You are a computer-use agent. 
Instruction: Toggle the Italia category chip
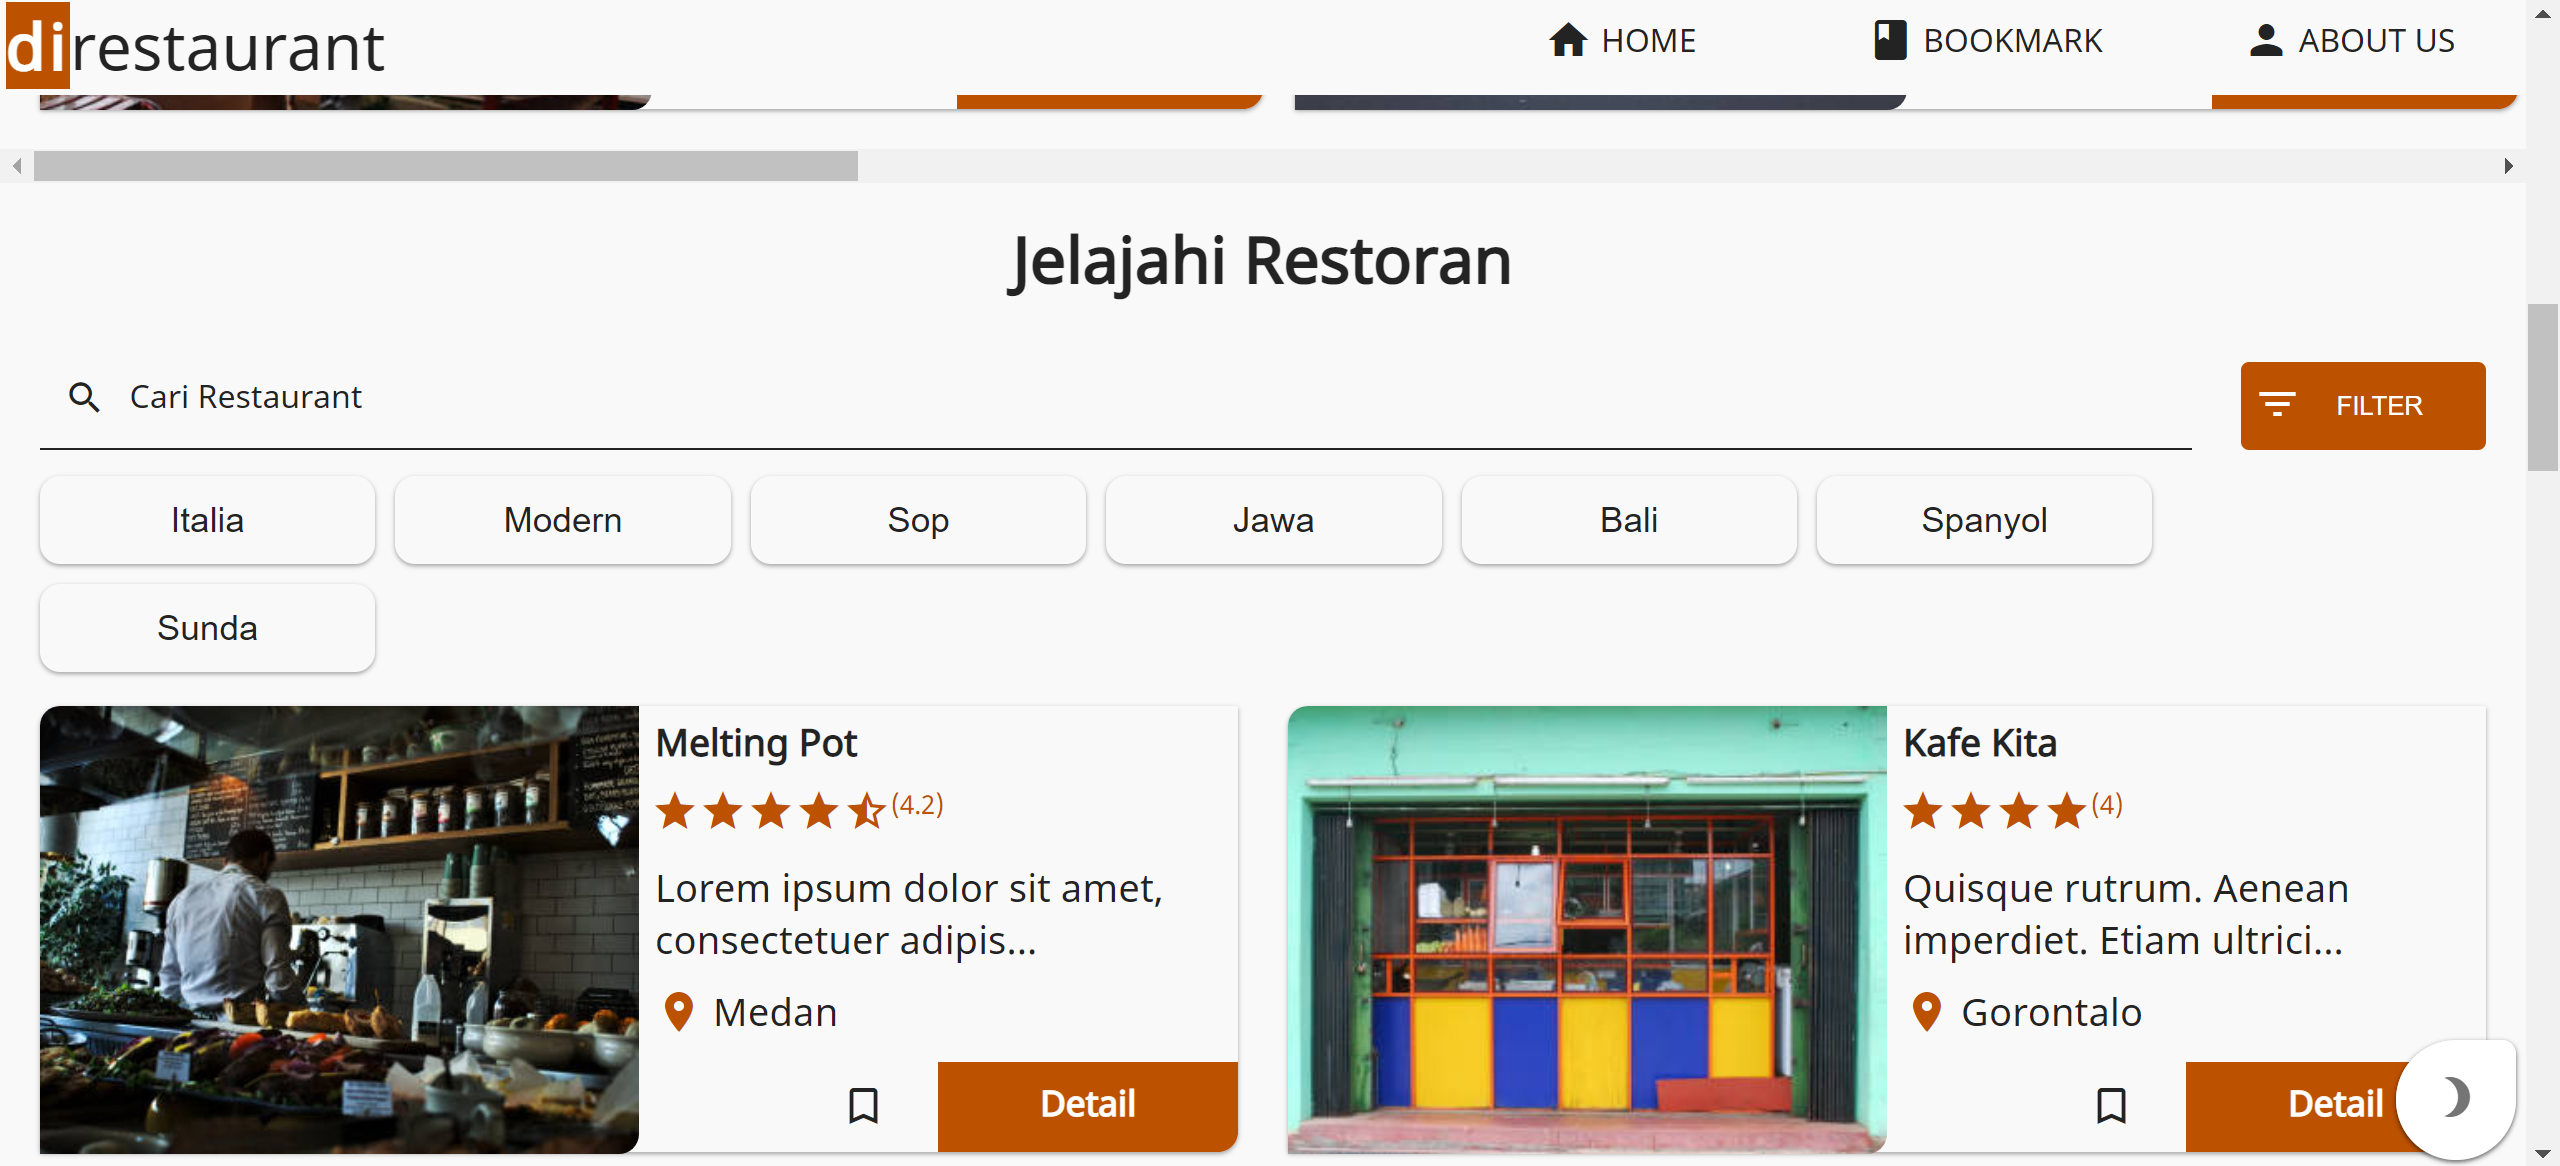coord(207,520)
